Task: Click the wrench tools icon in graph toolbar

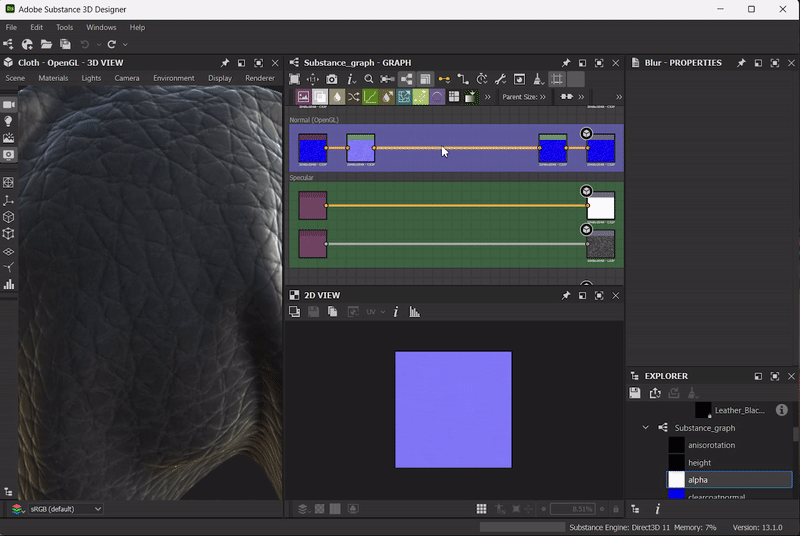Action: pos(500,79)
